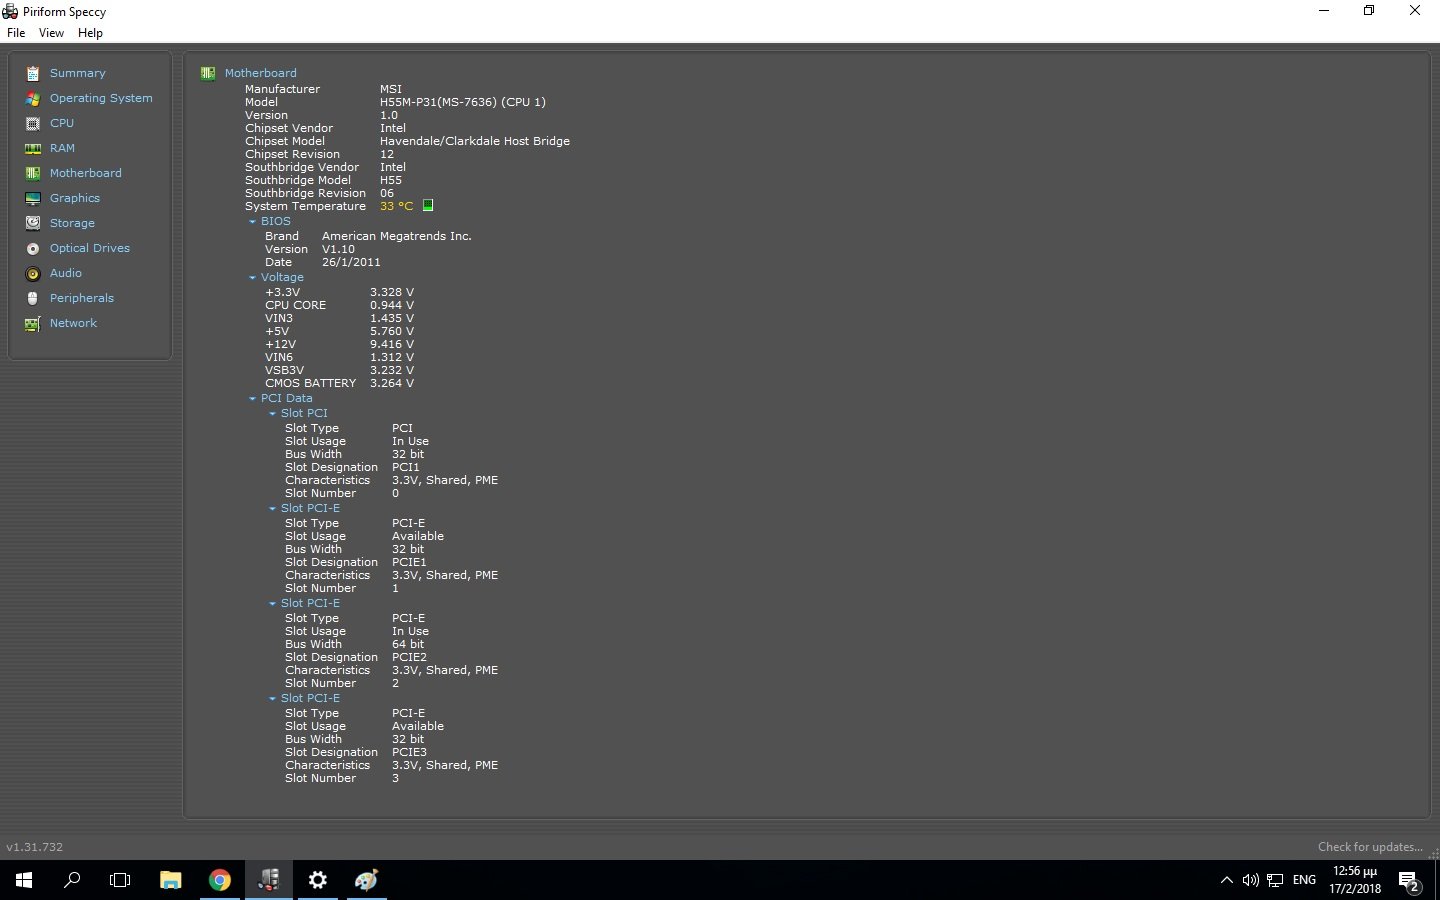Collapse the Voltage section
1440x900 pixels.
coord(252,278)
